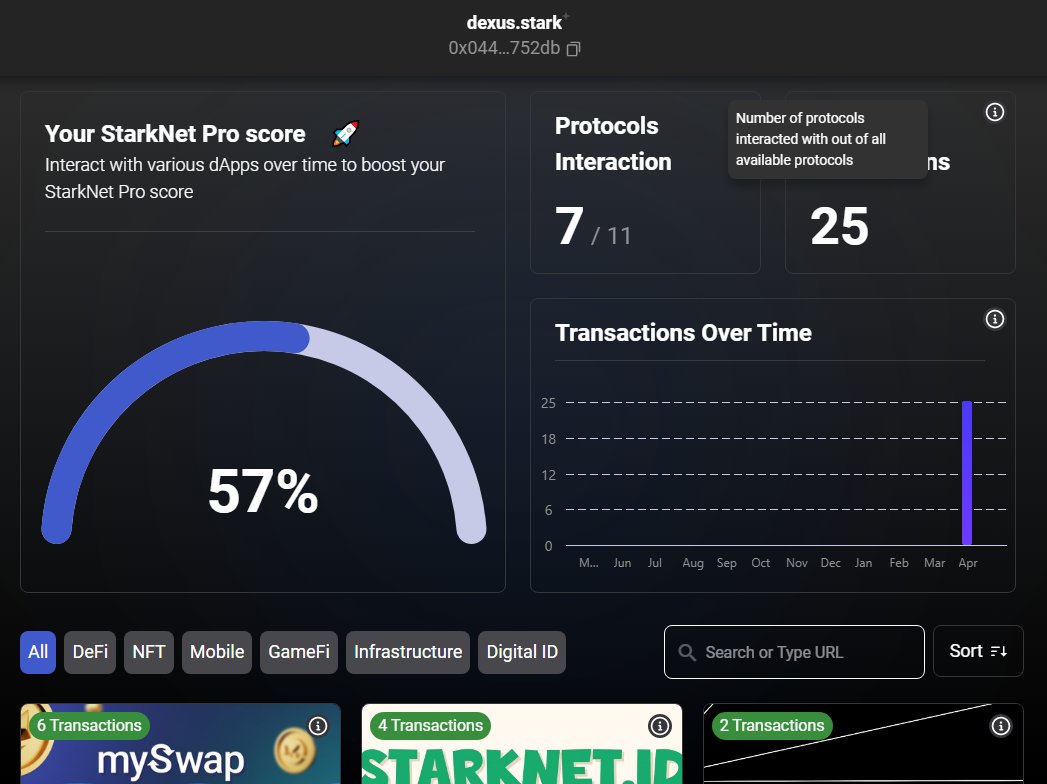Switch to the Infrastructure category
1047x784 pixels.
pyautogui.click(x=408, y=652)
